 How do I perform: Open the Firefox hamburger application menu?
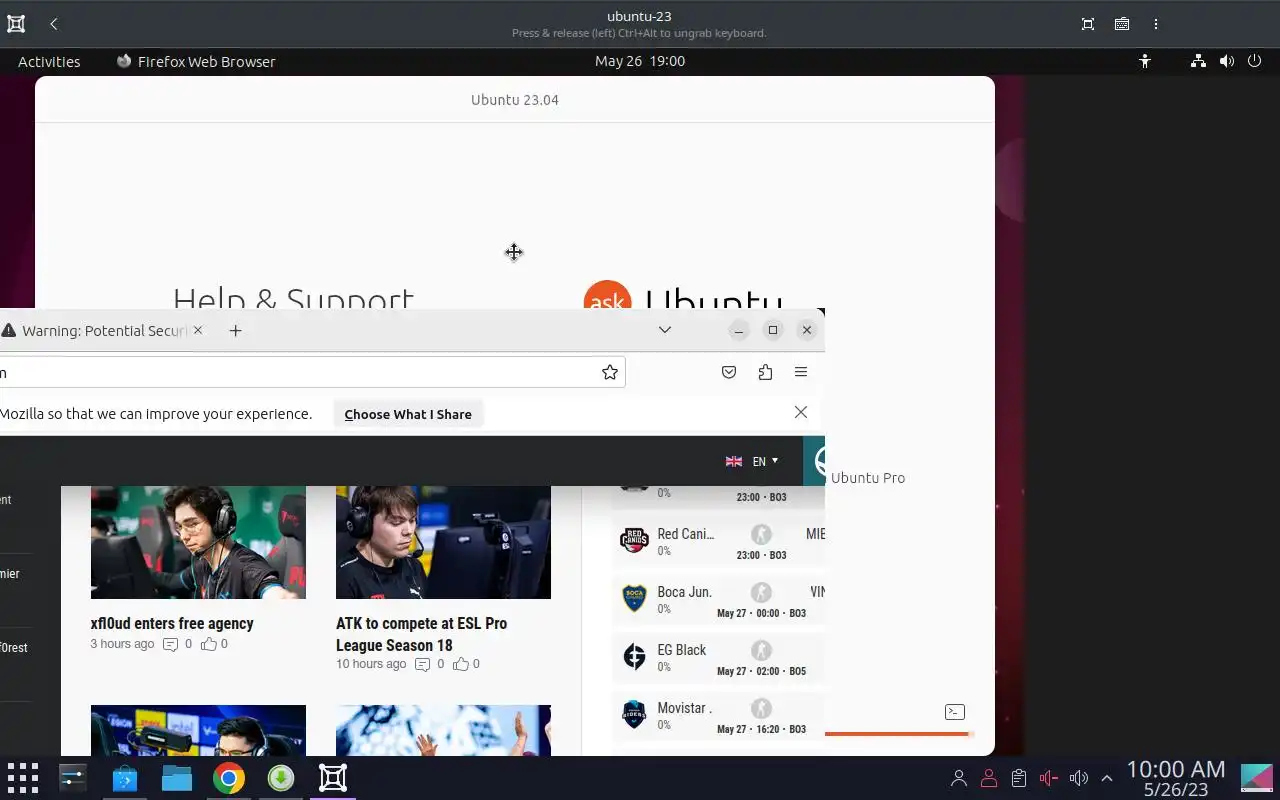[x=801, y=372]
